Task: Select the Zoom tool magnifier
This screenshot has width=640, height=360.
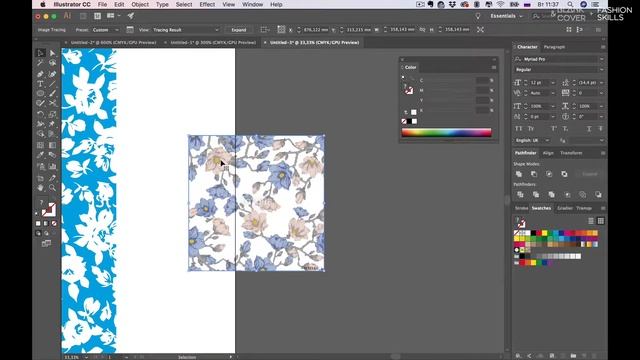Action: [x=52, y=188]
